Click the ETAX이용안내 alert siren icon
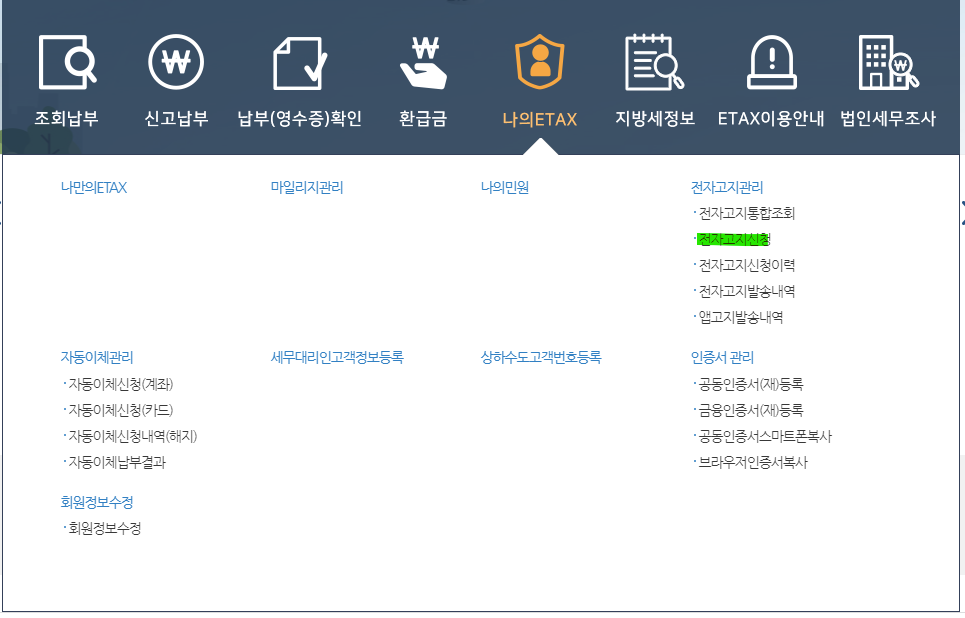The image size is (965, 618). [772, 62]
